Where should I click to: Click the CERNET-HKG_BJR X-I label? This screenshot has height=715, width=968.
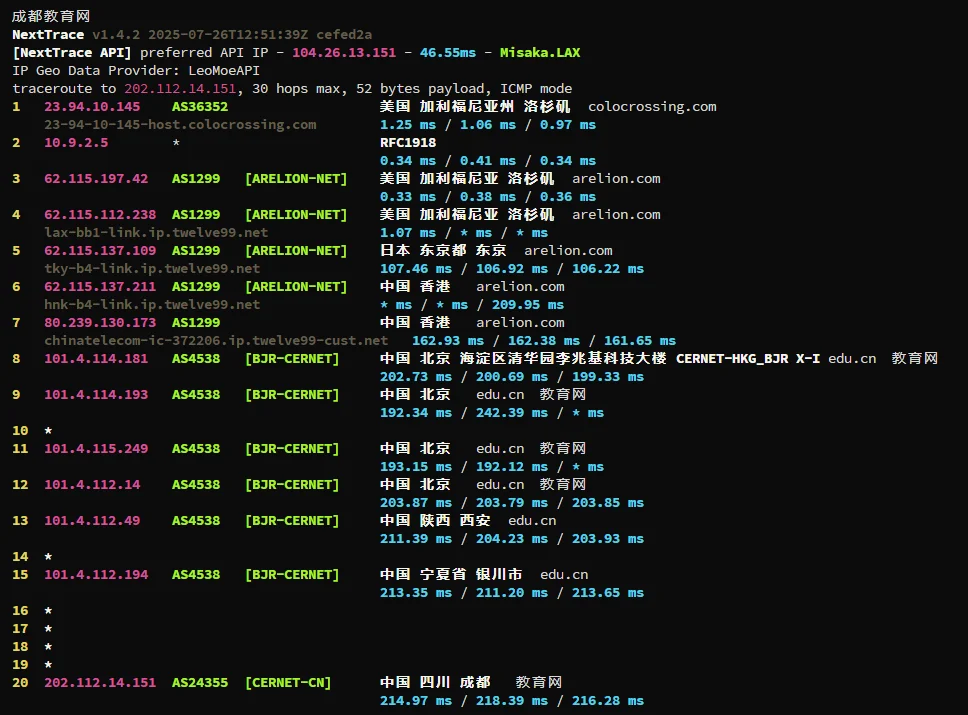pyautogui.click(x=748, y=359)
